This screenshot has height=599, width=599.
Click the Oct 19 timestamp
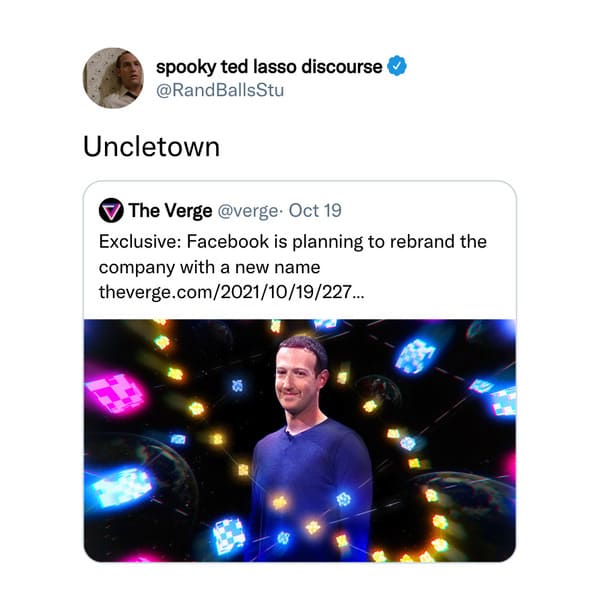pos(315,210)
